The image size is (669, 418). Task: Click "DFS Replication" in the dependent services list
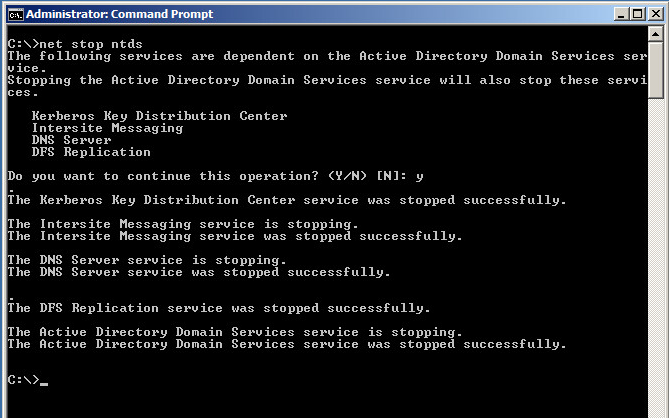coord(91,152)
